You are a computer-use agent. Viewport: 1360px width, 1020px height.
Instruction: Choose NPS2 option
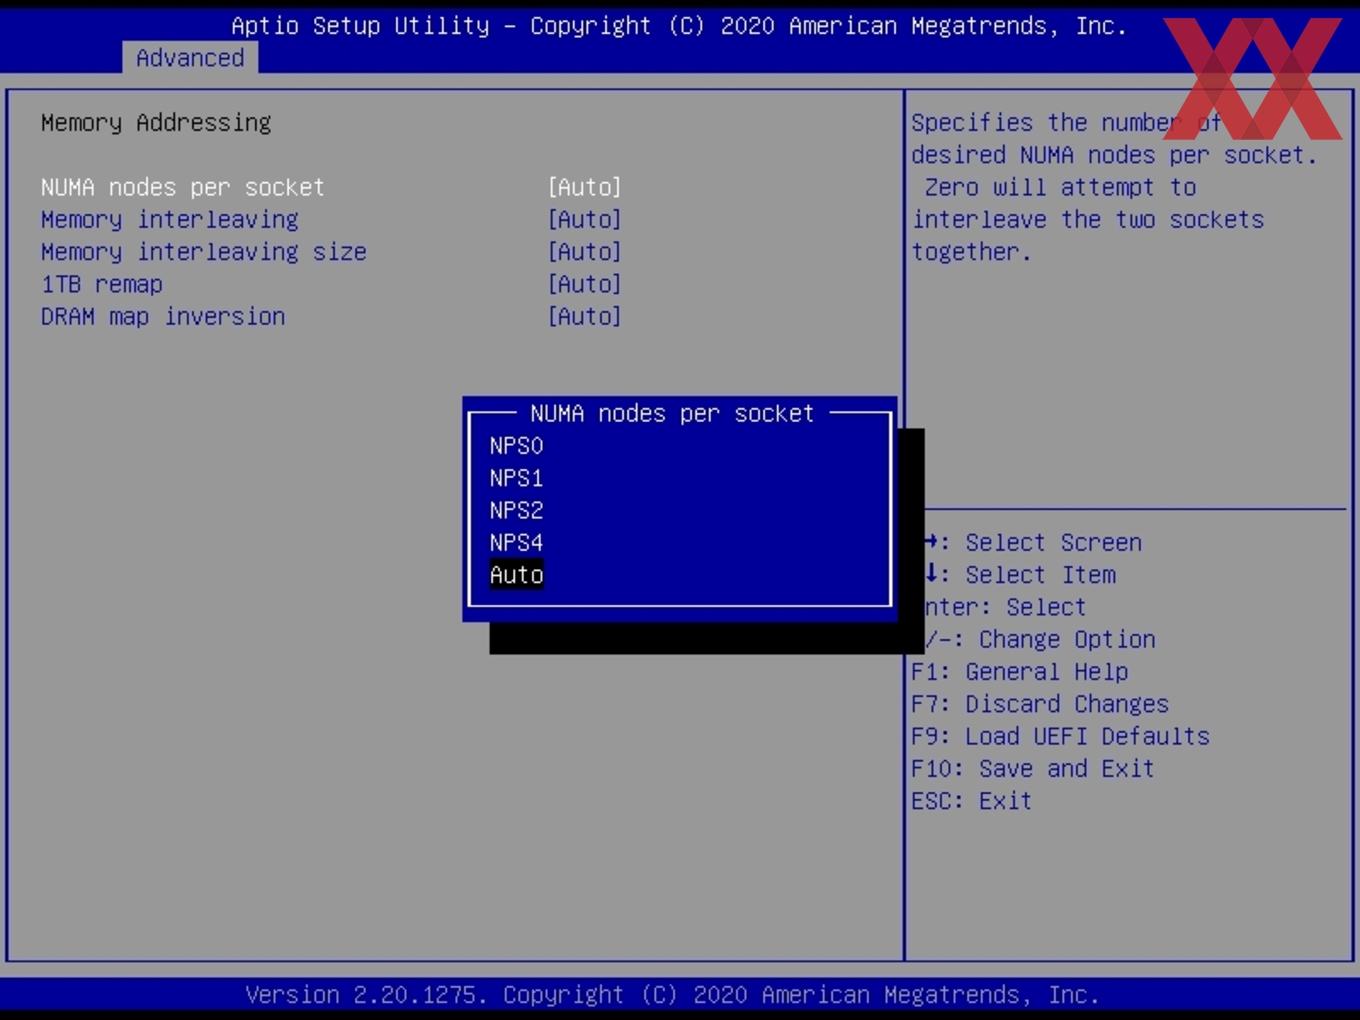[x=516, y=510]
